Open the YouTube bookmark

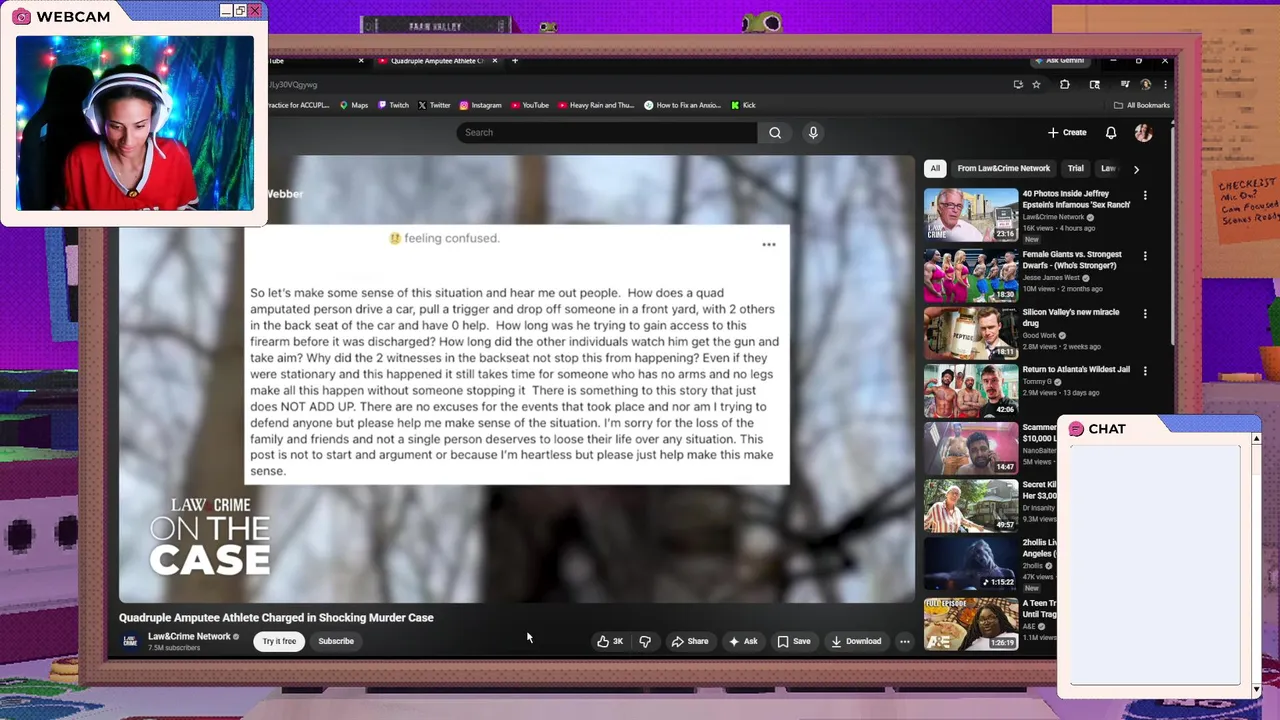[x=529, y=105]
